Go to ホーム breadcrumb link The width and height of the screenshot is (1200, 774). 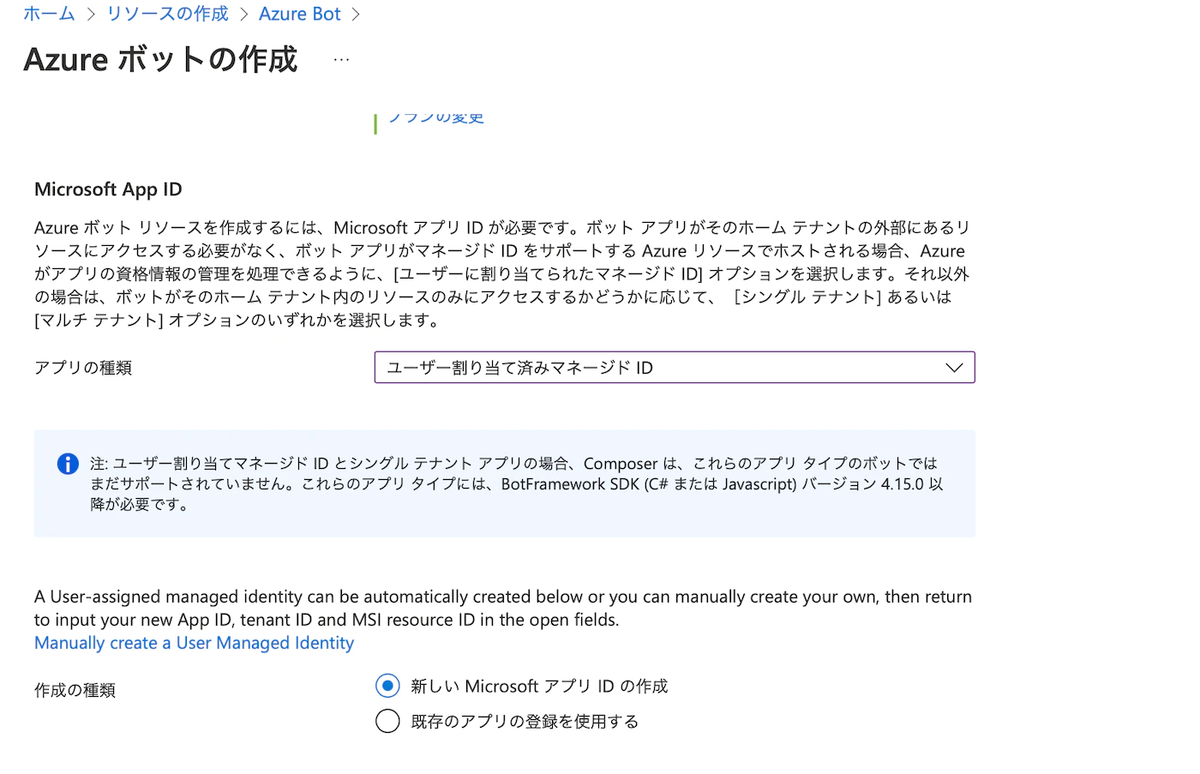tap(48, 14)
